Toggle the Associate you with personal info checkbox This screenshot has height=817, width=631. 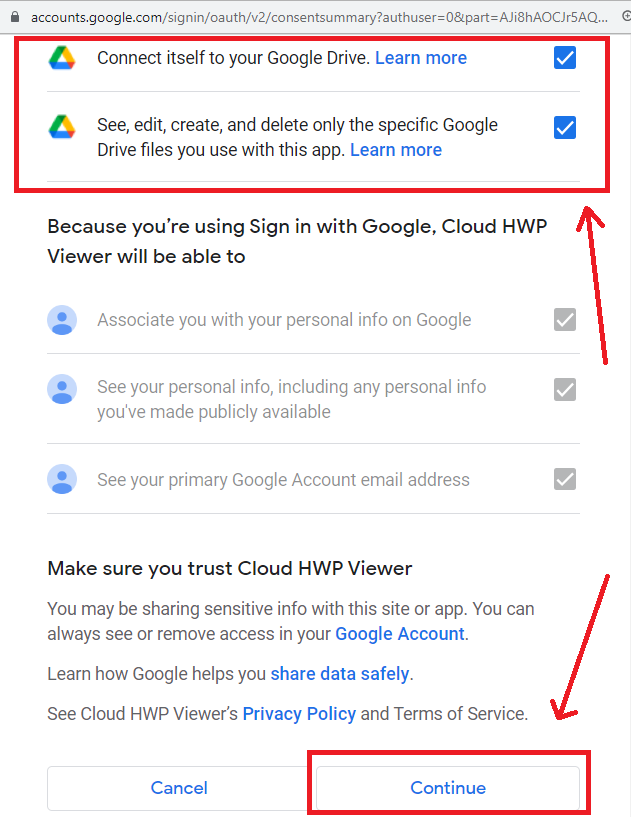565,320
